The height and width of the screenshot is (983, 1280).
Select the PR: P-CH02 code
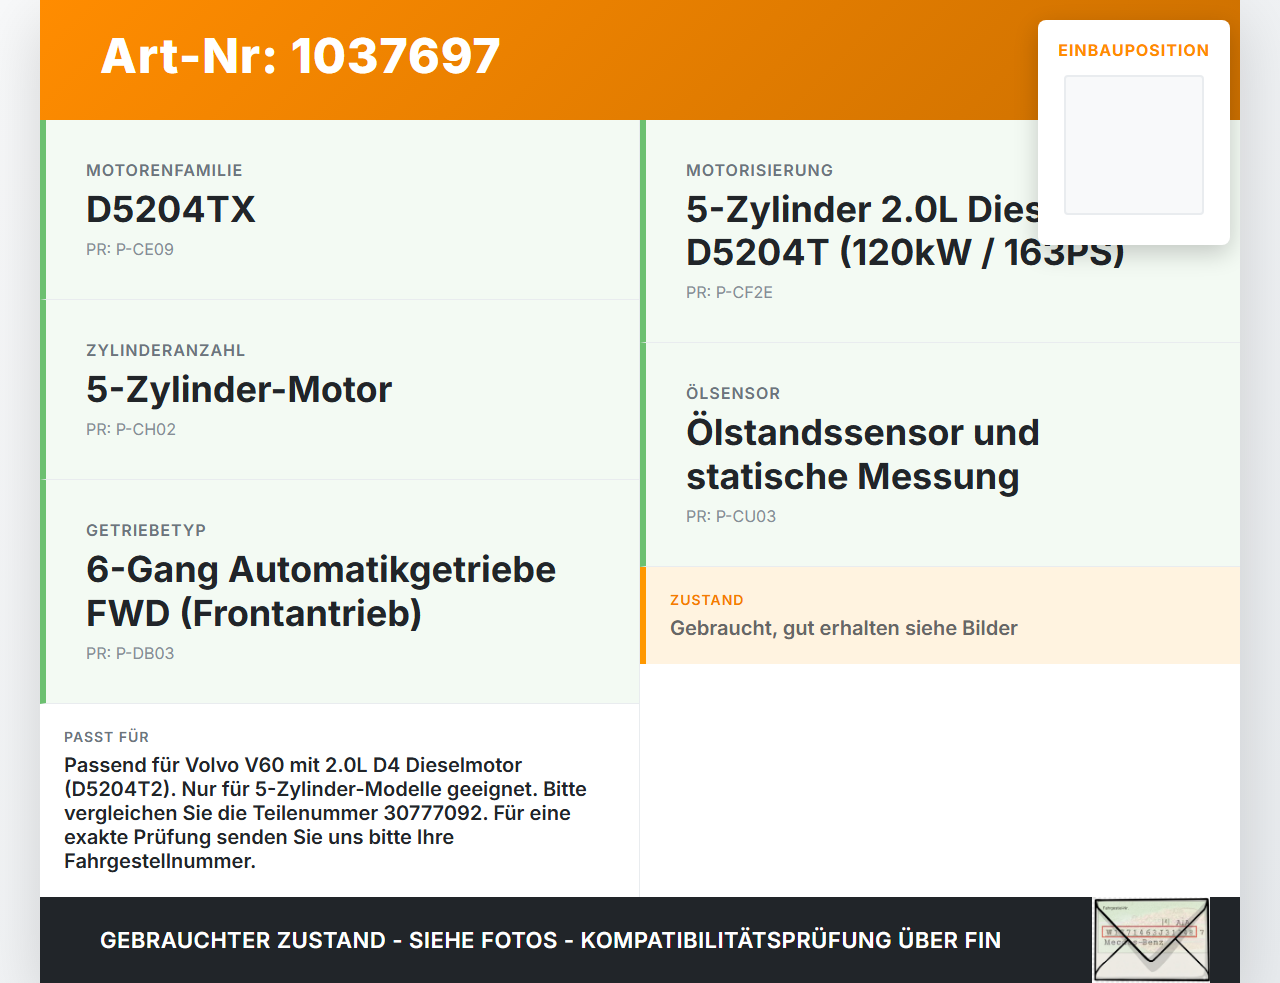[131, 429]
